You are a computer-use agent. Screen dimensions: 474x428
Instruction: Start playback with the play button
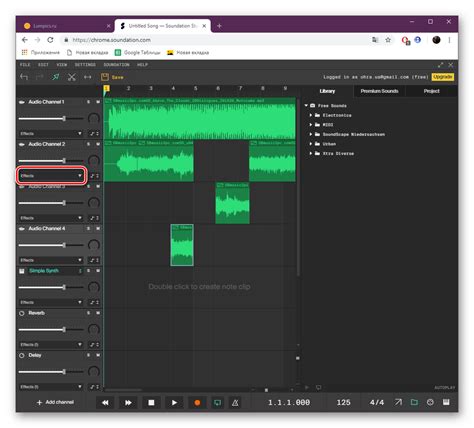[x=174, y=403]
